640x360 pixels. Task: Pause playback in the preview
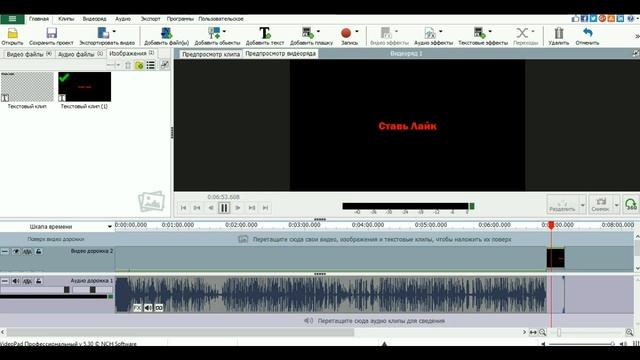[x=224, y=208]
